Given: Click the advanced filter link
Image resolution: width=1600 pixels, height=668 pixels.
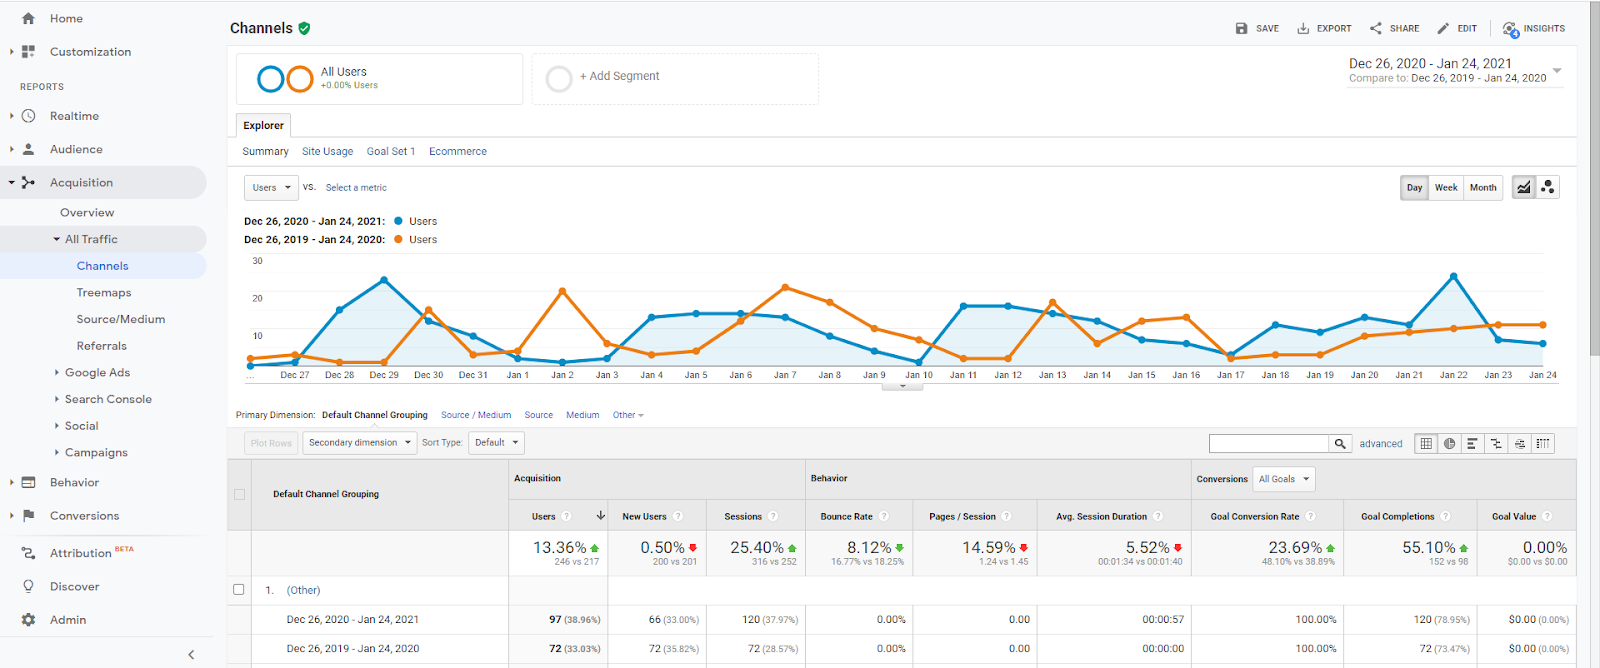Looking at the screenshot, I should tap(1380, 444).
